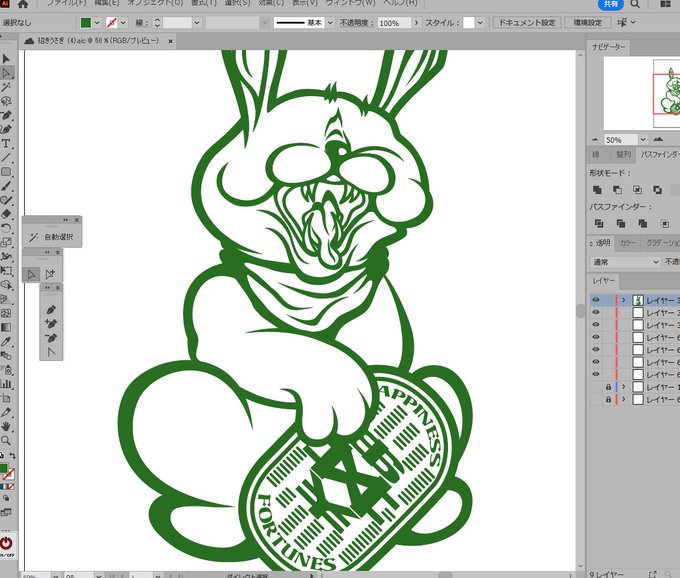This screenshot has width=680, height=578.
Task: Select the Type tool
Action: pos(6,144)
